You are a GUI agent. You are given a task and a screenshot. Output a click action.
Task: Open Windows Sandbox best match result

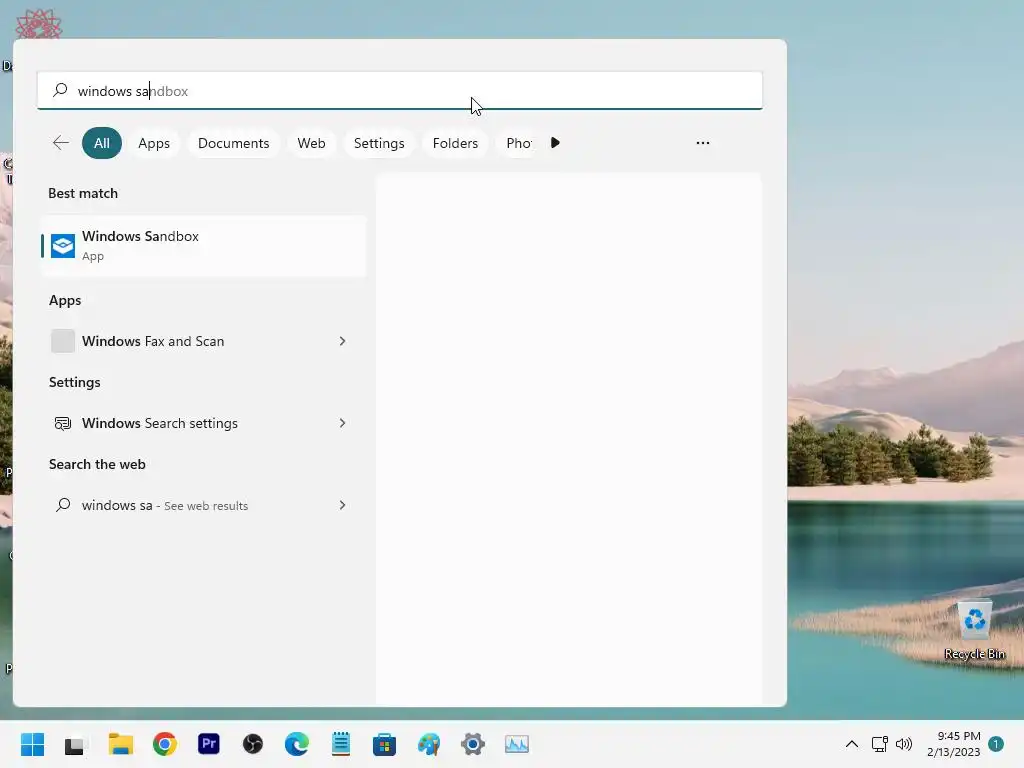click(203, 246)
